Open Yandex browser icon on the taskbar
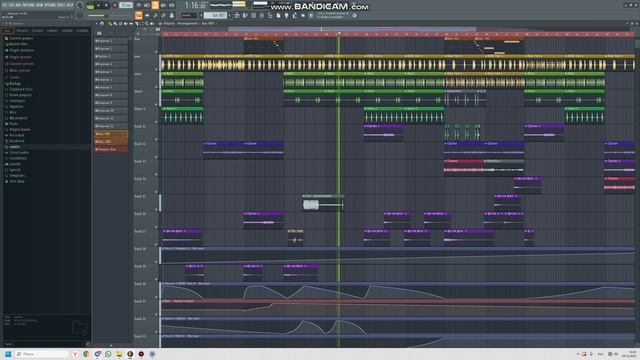 pyautogui.click(x=75, y=354)
